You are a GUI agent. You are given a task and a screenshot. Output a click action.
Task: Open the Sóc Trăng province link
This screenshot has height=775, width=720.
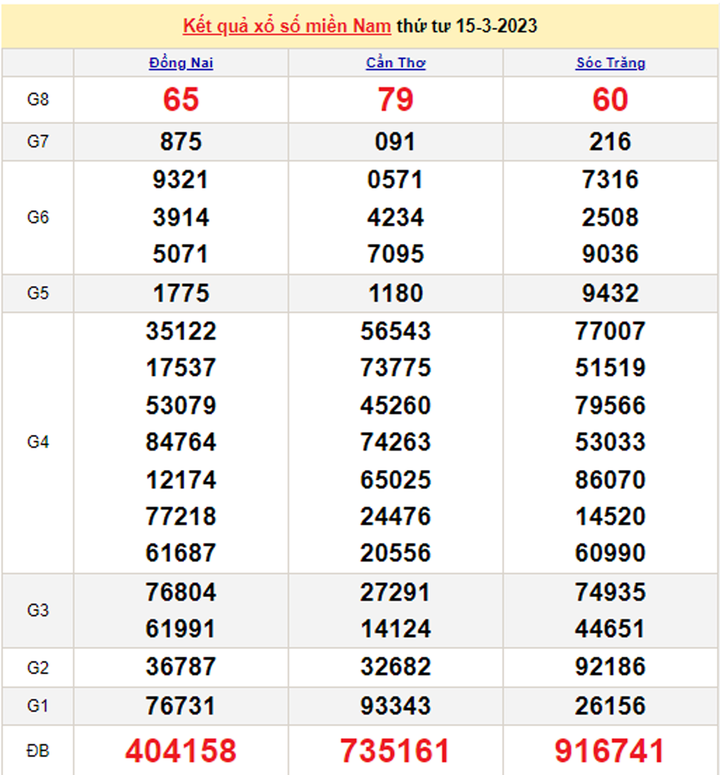pos(610,63)
